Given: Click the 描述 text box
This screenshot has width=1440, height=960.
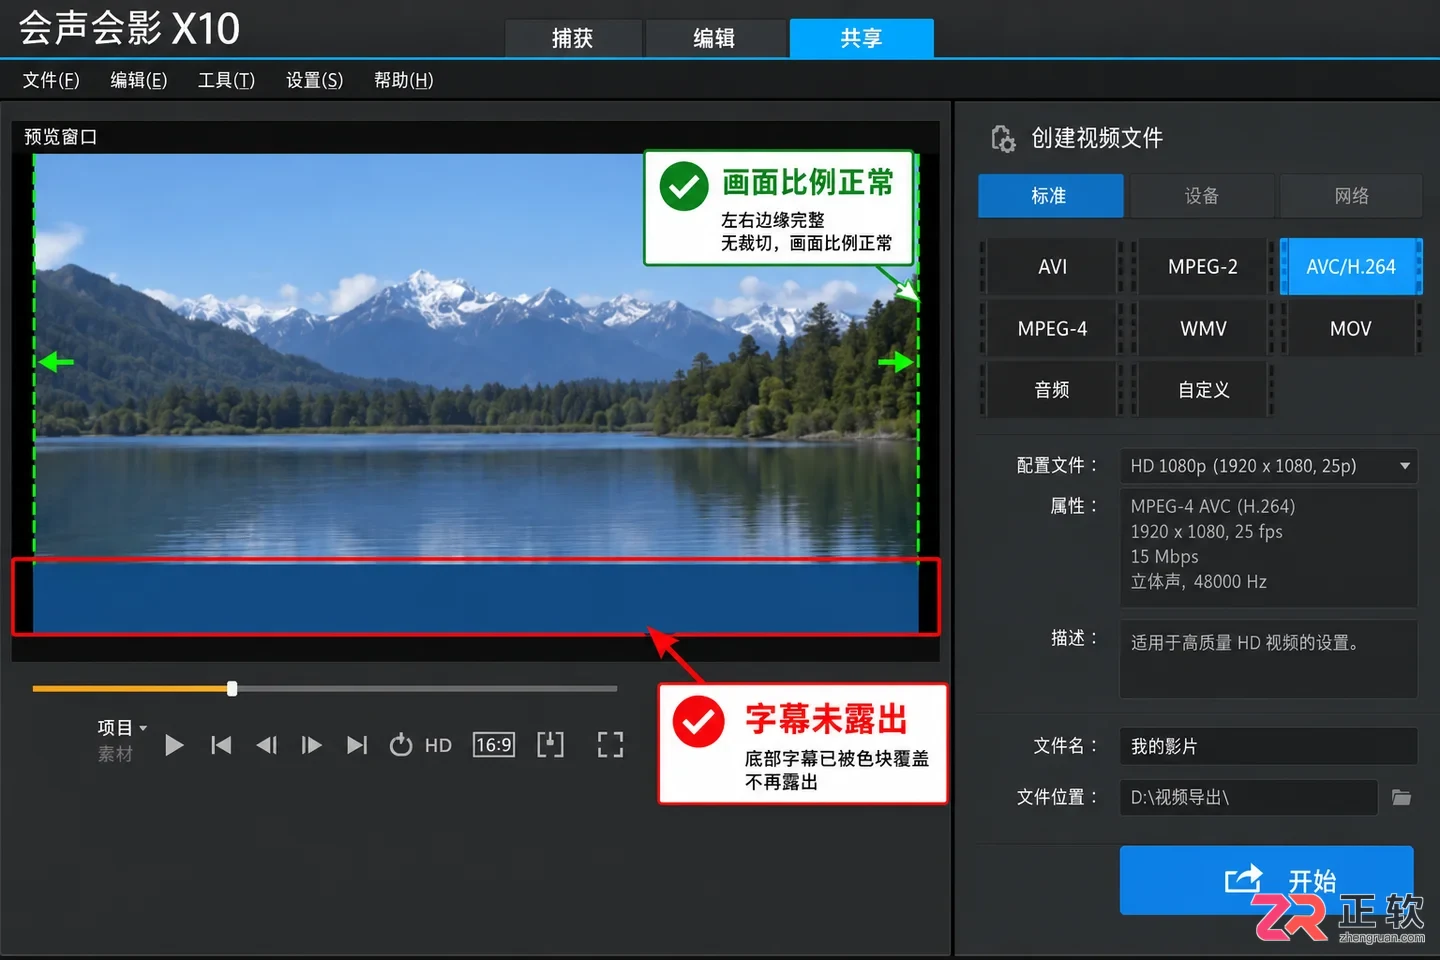Looking at the screenshot, I should coord(1268,659).
